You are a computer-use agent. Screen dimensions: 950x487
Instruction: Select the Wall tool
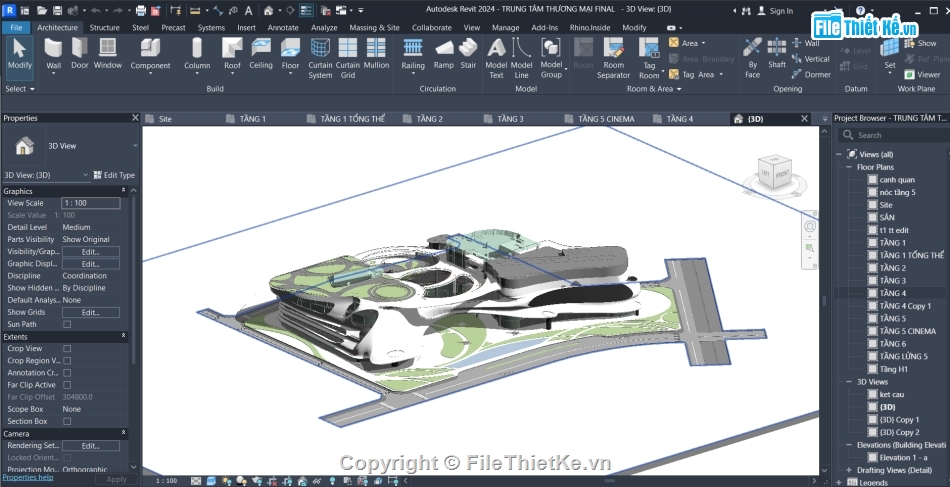point(53,55)
